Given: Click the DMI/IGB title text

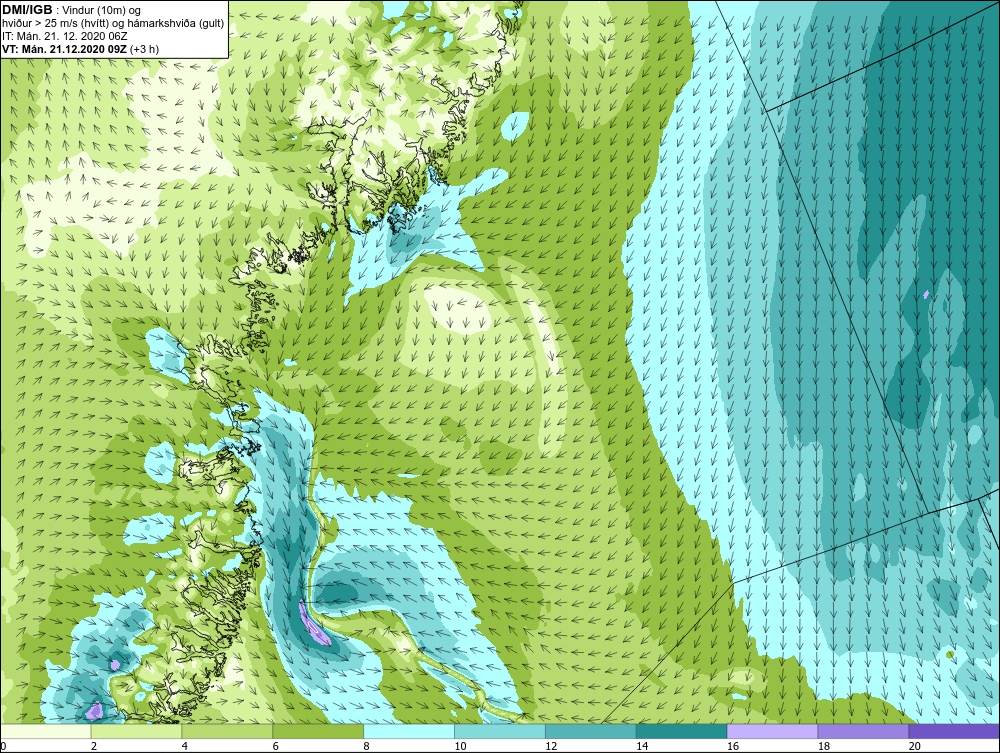Looking at the screenshot, I should pyautogui.click(x=27, y=10).
